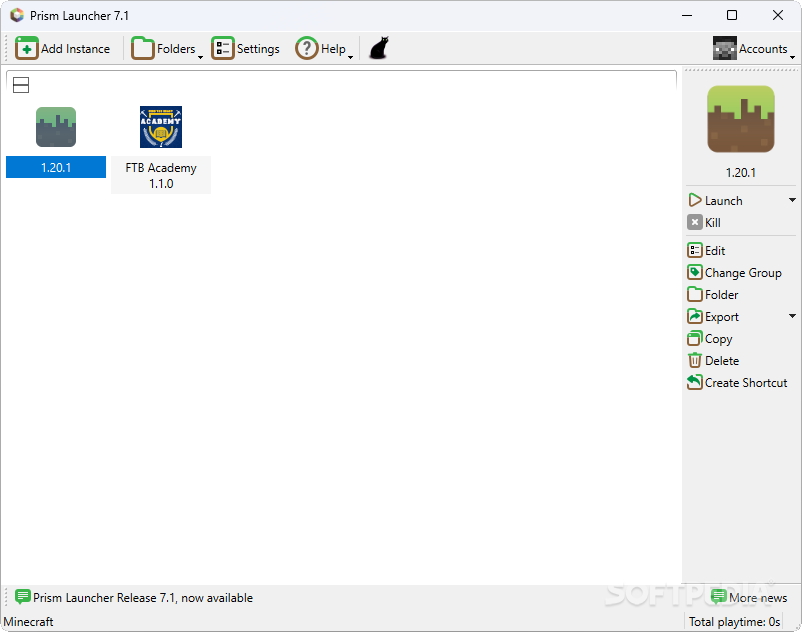Click the 1.20.1 instance name in sidebar
802x632 pixels.
click(741, 173)
